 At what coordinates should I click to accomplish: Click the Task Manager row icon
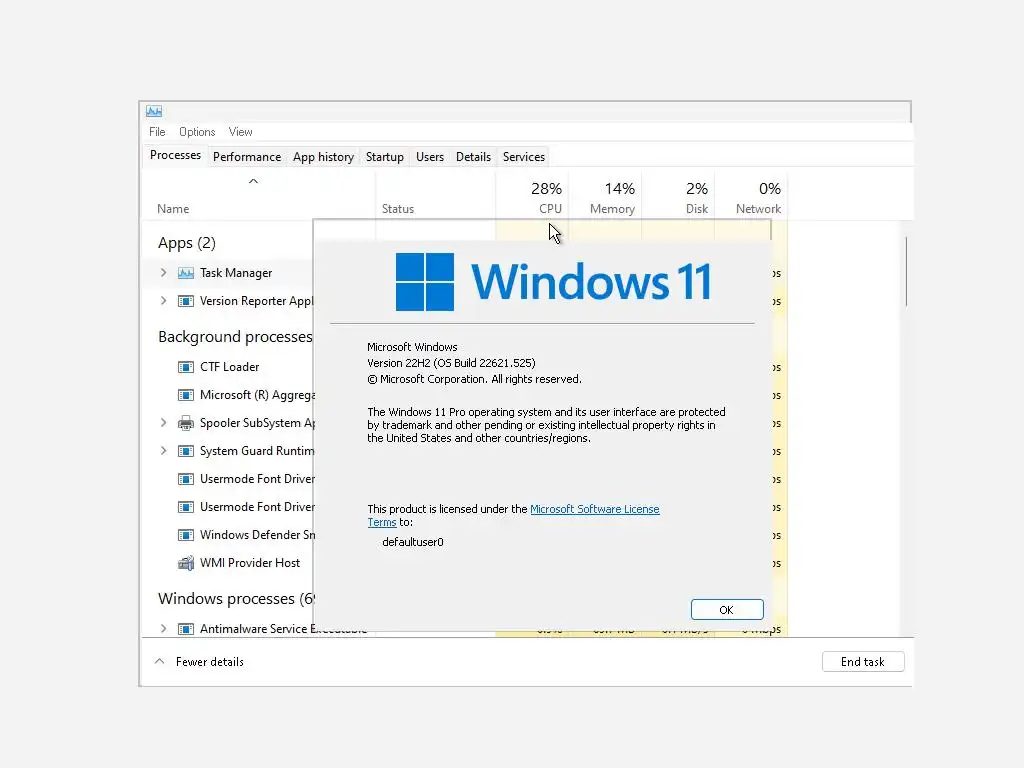click(186, 273)
